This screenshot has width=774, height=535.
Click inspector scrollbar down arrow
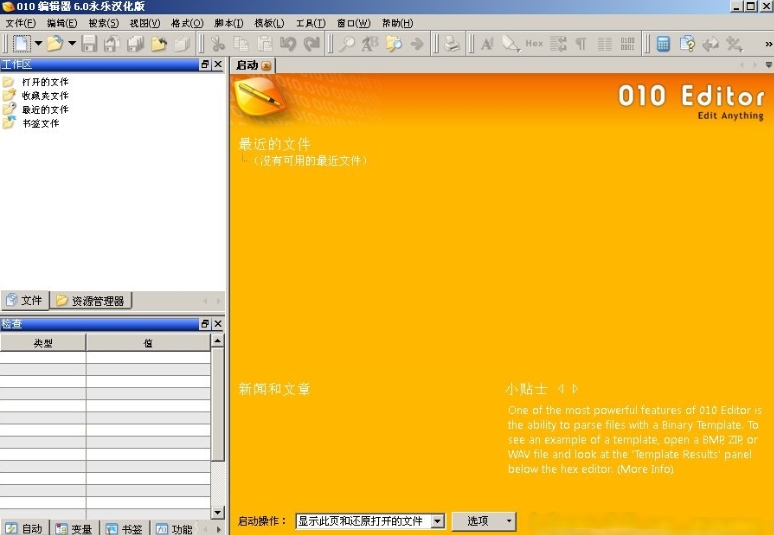point(218,513)
